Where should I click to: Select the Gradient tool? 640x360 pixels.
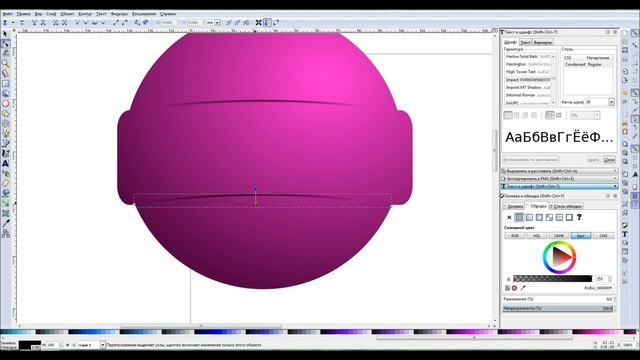coord(5,204)
